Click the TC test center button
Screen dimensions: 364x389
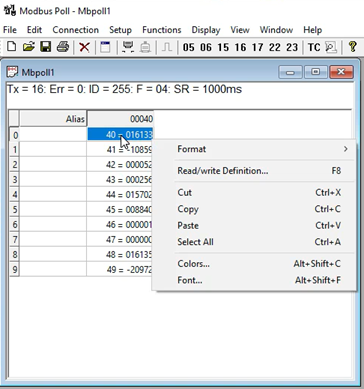tap(314, 47)
